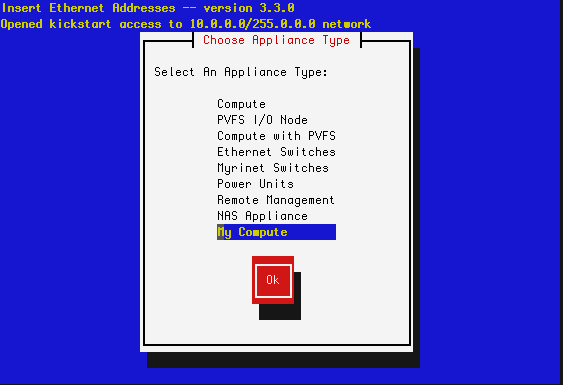This screenshot has width=563, height=385.
Task: Select highlighted My Compute entry
Action: pos(276,232)
